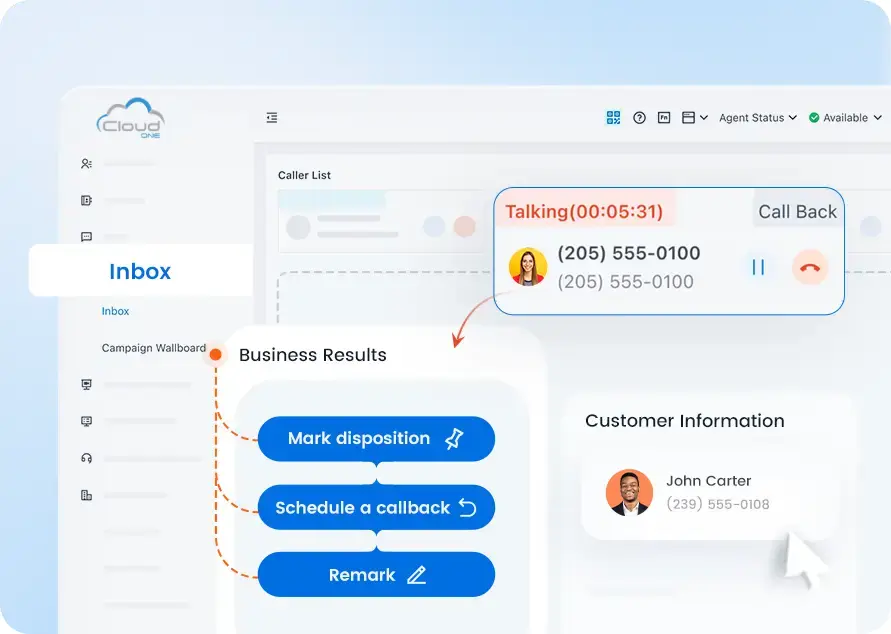The image size is (891, 634).
Task: Click the chat messages icon in the sidebar
Action: tap(86, 237)
